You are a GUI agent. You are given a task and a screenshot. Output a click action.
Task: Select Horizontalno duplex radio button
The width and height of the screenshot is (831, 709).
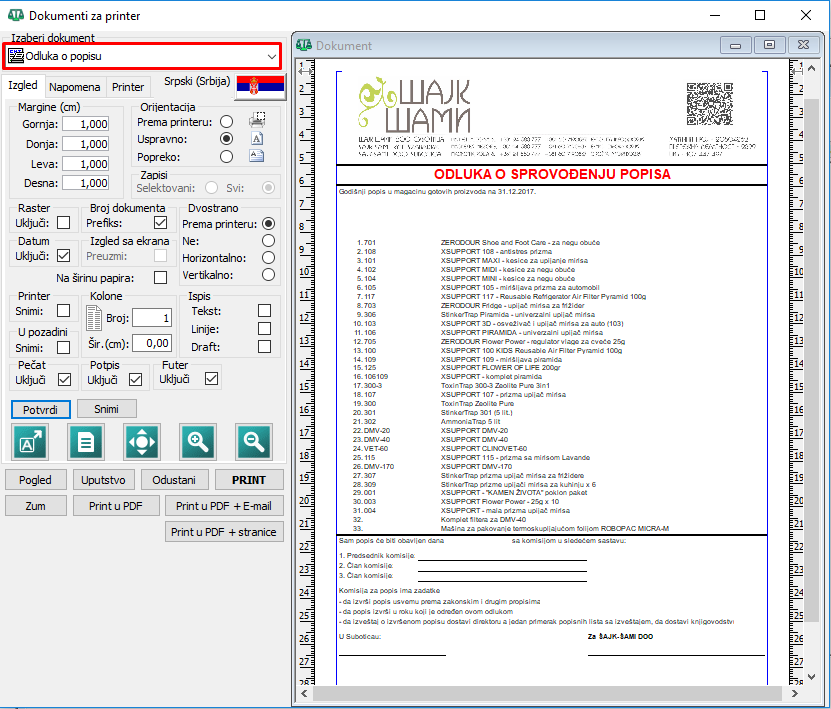269,258
